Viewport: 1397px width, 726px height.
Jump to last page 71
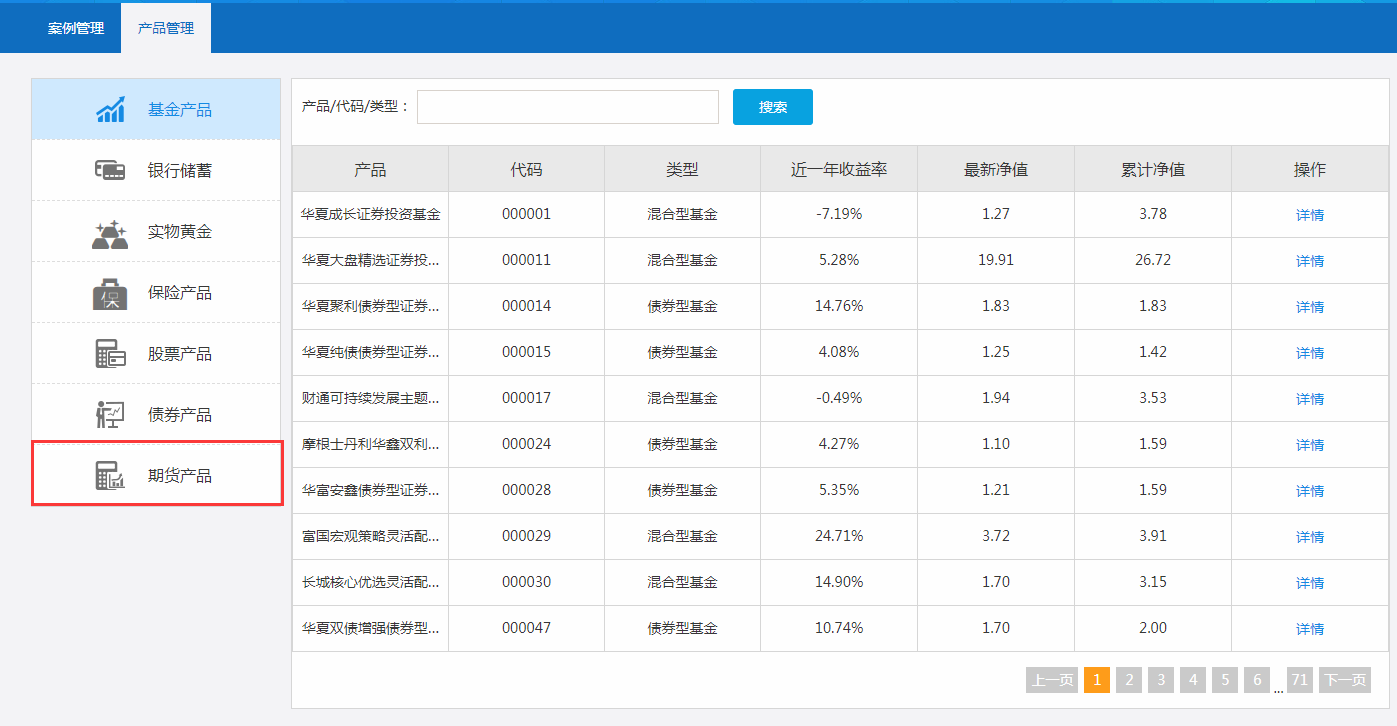1299,681
